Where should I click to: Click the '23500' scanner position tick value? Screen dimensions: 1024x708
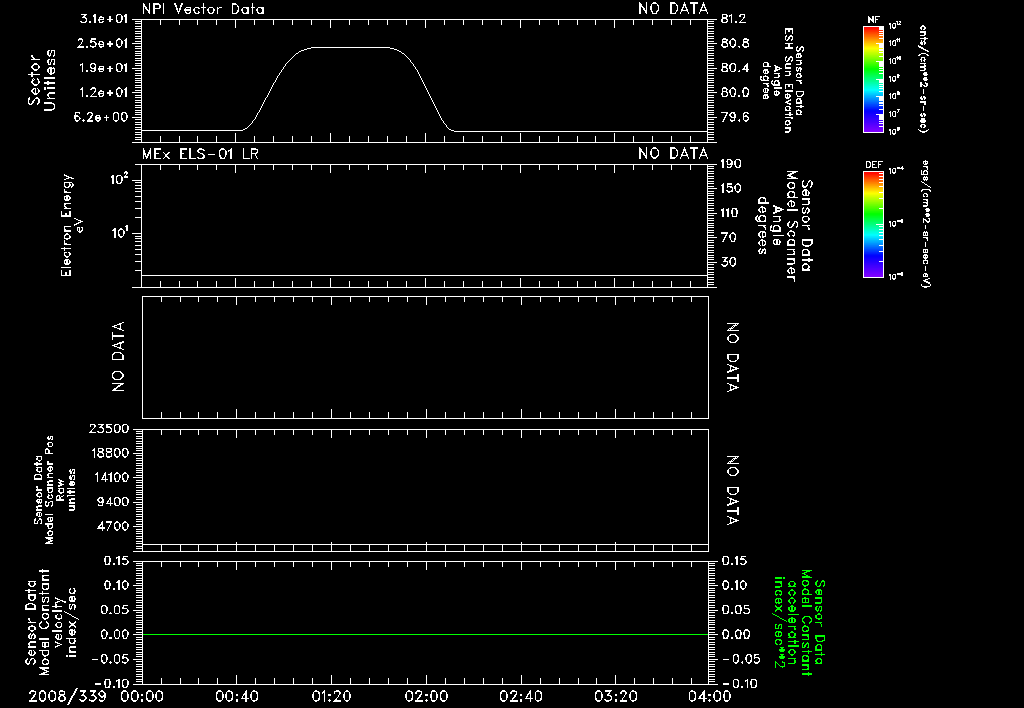(x=109, y=428)
